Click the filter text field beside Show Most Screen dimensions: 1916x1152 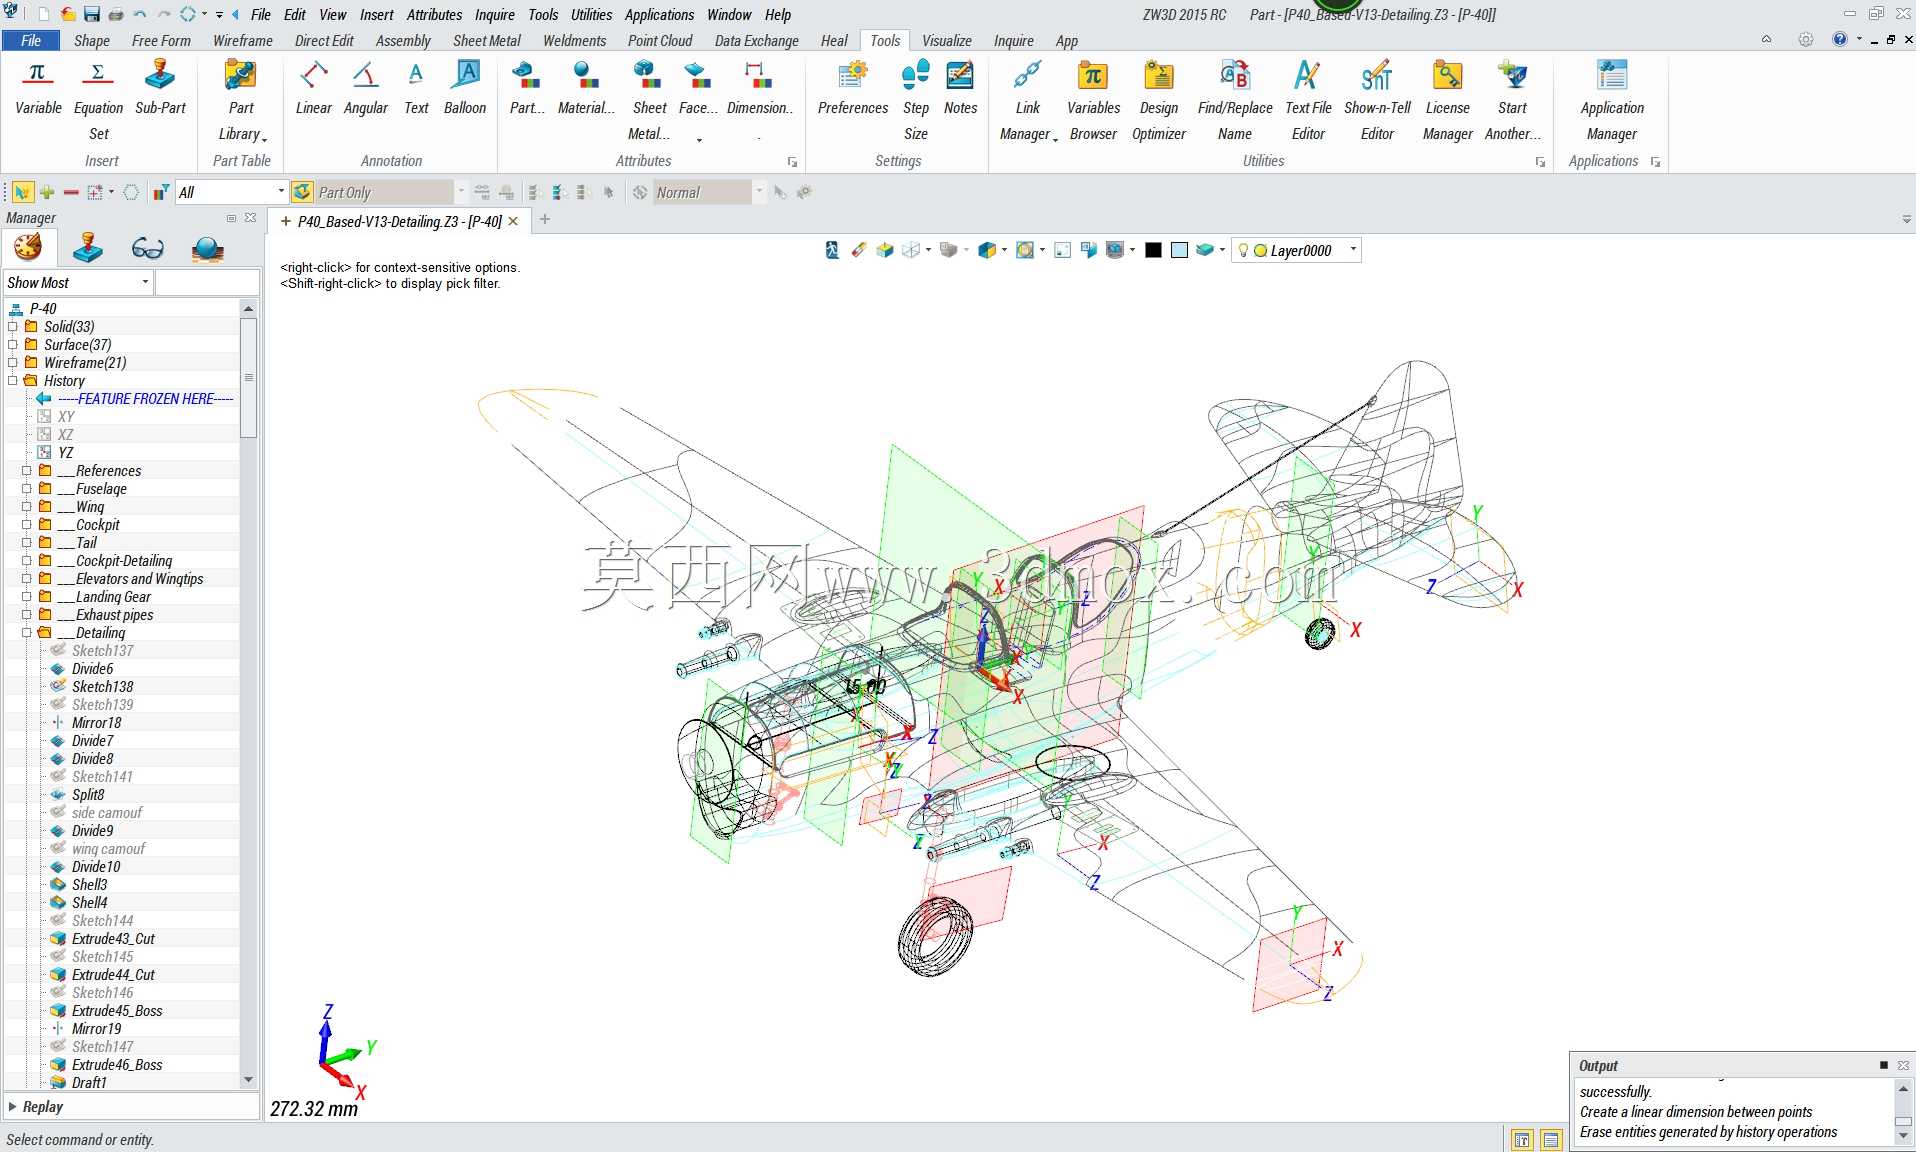coord(207,283)
